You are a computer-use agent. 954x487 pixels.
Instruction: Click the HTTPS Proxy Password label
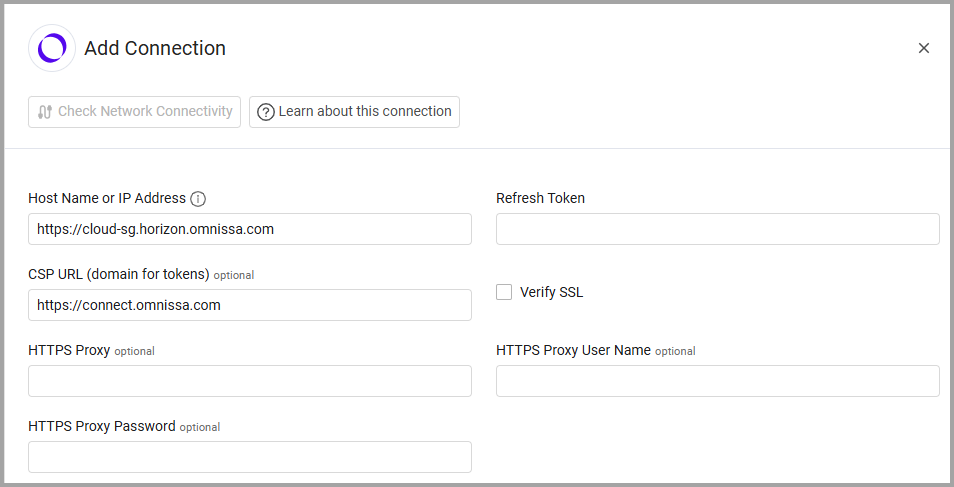102,426
